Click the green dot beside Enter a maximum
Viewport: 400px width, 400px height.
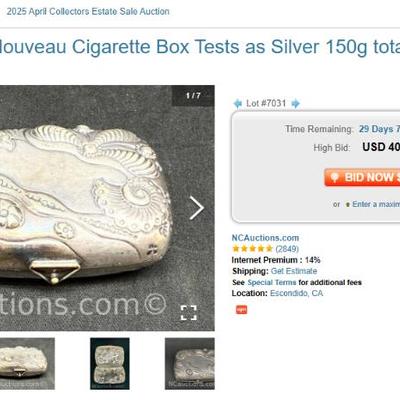(x=348, y=205)
